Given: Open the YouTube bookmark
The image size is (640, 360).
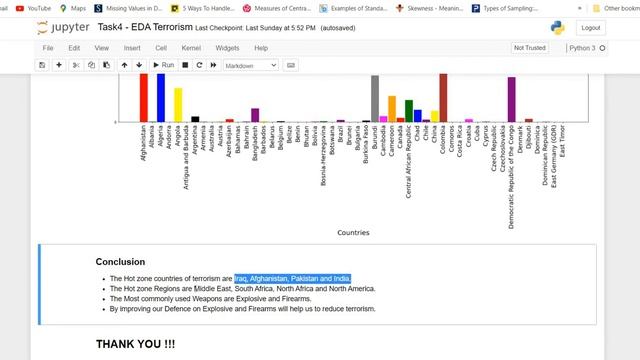Looking at the screenshot, I should (33, 8).
